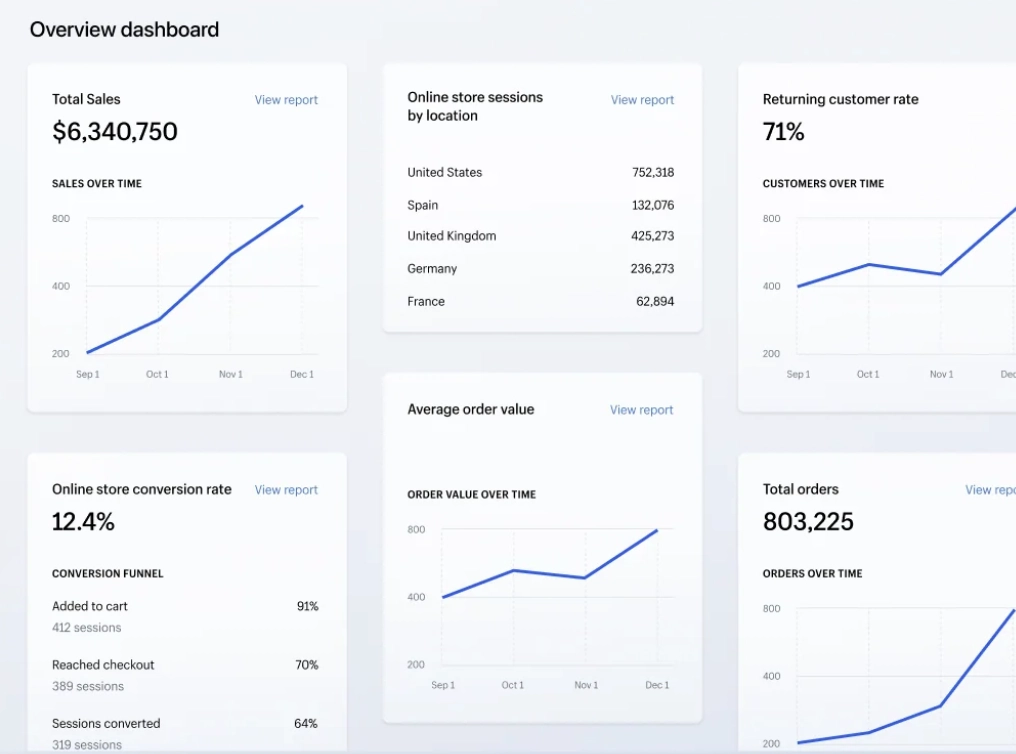Click the Overview dashboard page heading

coord(124,29)
